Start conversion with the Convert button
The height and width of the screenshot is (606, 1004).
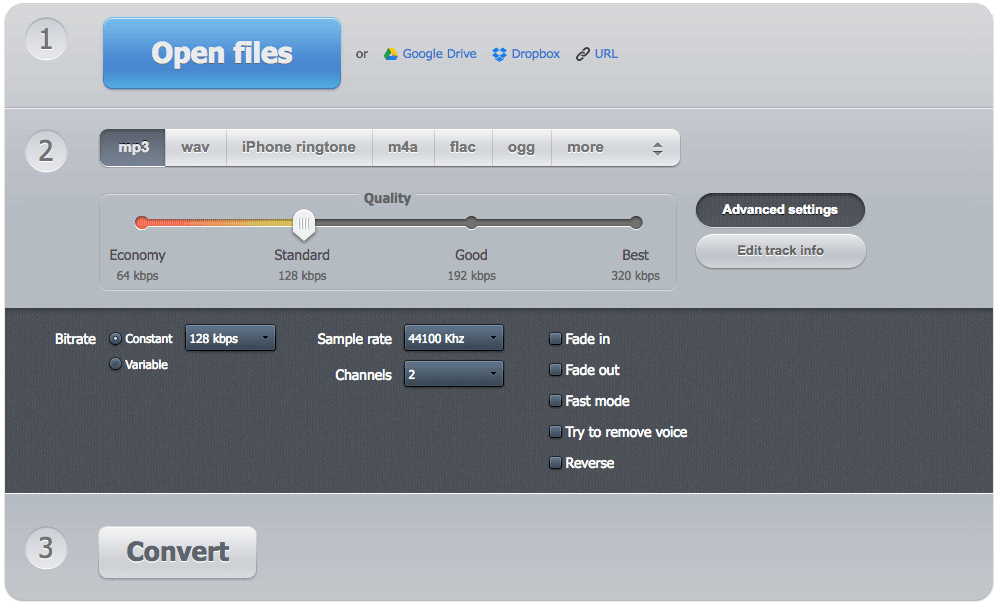177,552
